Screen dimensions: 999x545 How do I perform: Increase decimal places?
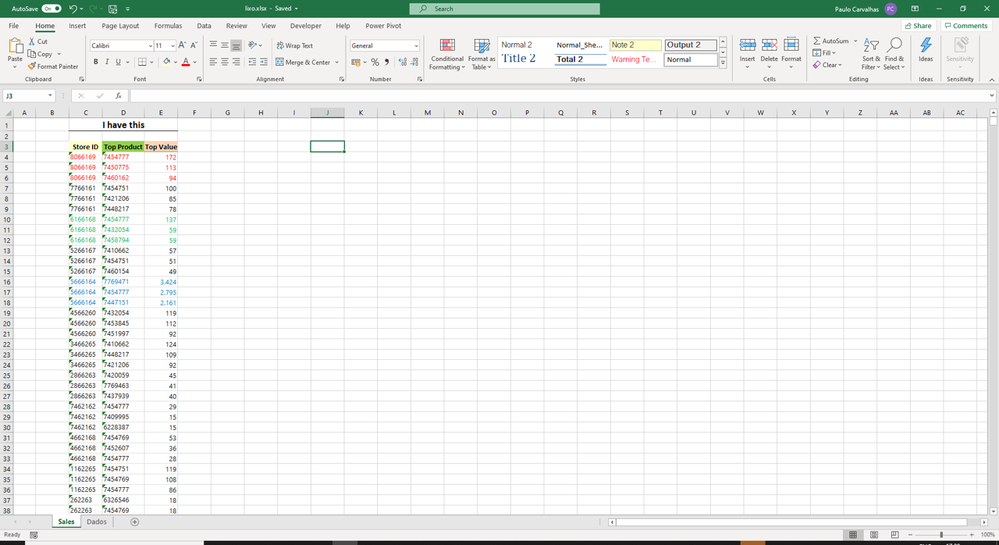coord(403,62)
